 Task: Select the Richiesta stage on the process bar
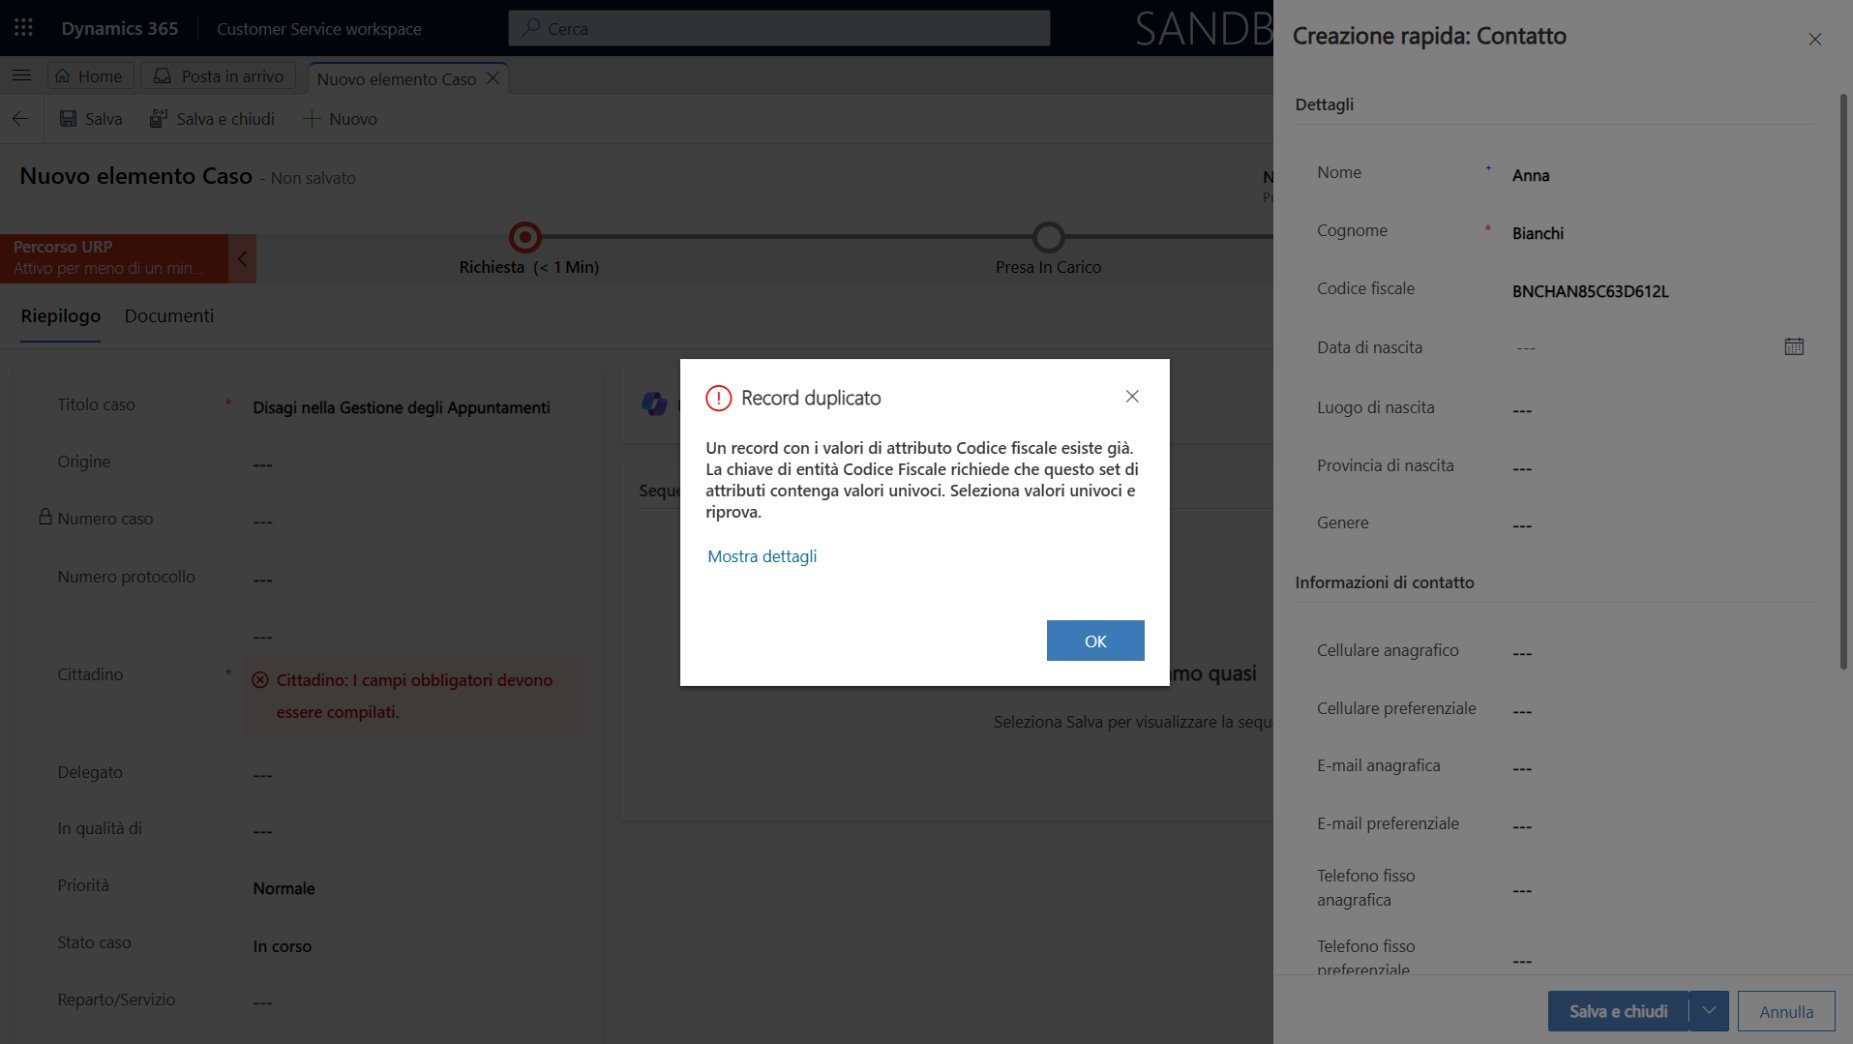(x=524, y=238)
